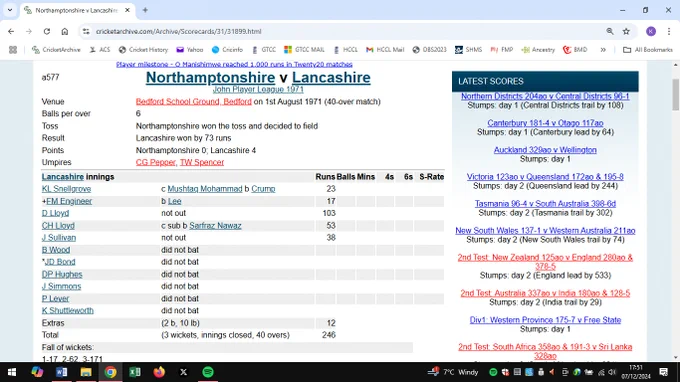Reload the current page
Image resolution: width=680 pixels, height=382 pixels.
point(47,31)
